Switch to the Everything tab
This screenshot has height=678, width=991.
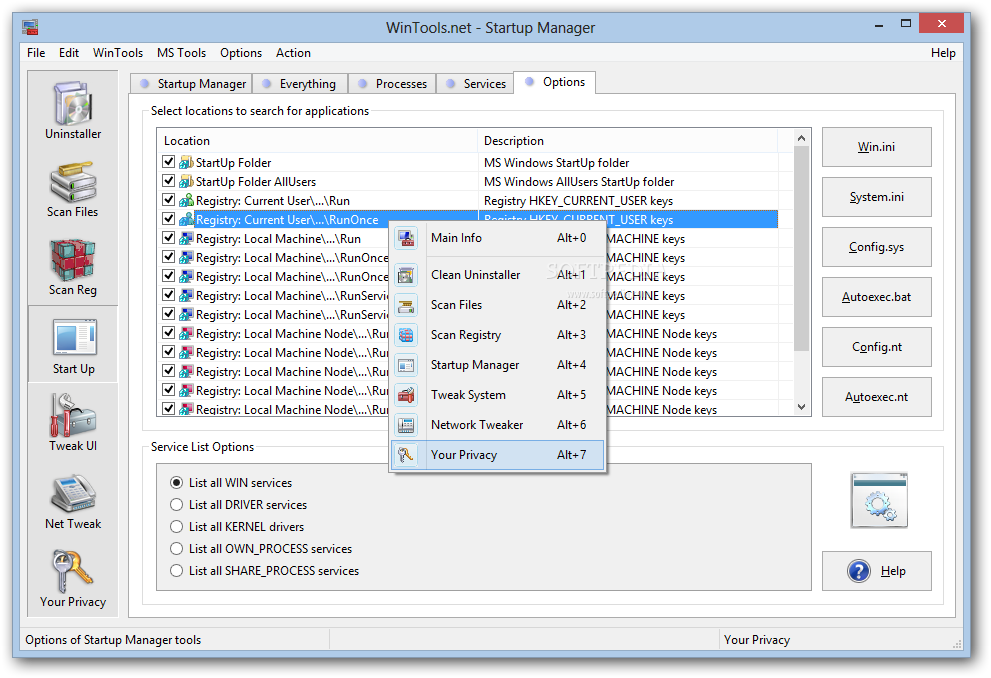(300, 84)
